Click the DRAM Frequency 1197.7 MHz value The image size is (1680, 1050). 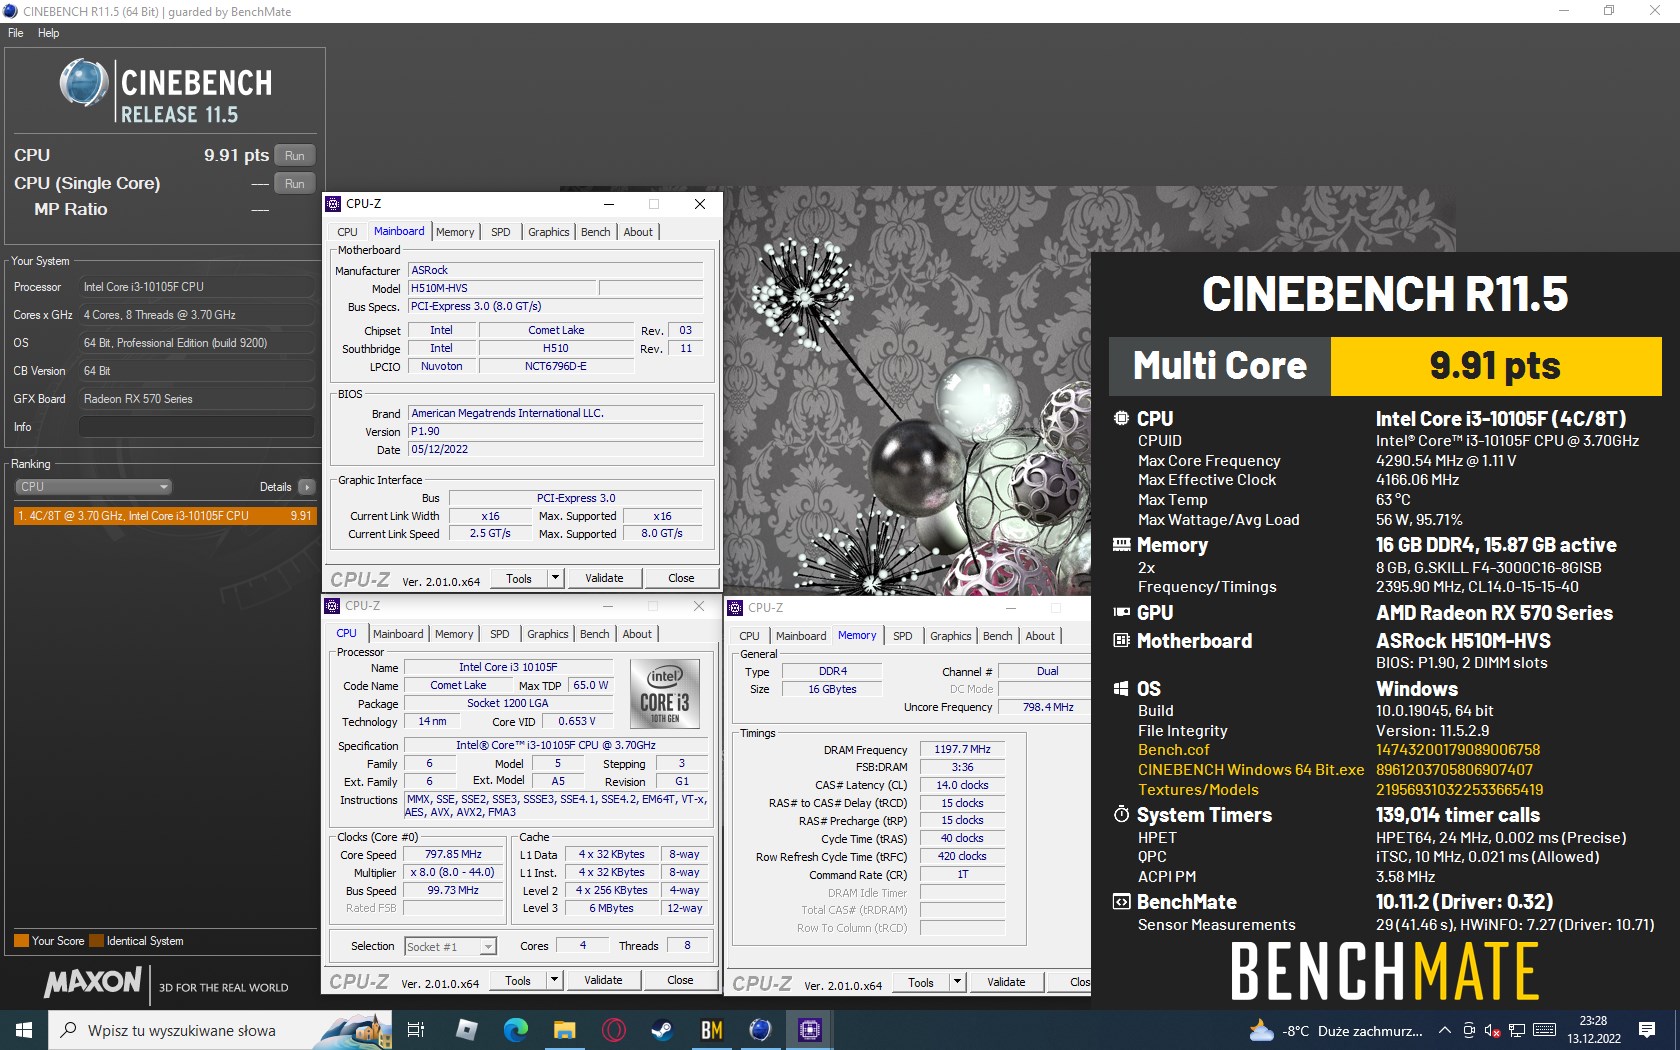pyautogui.click(x=962, y=750)
